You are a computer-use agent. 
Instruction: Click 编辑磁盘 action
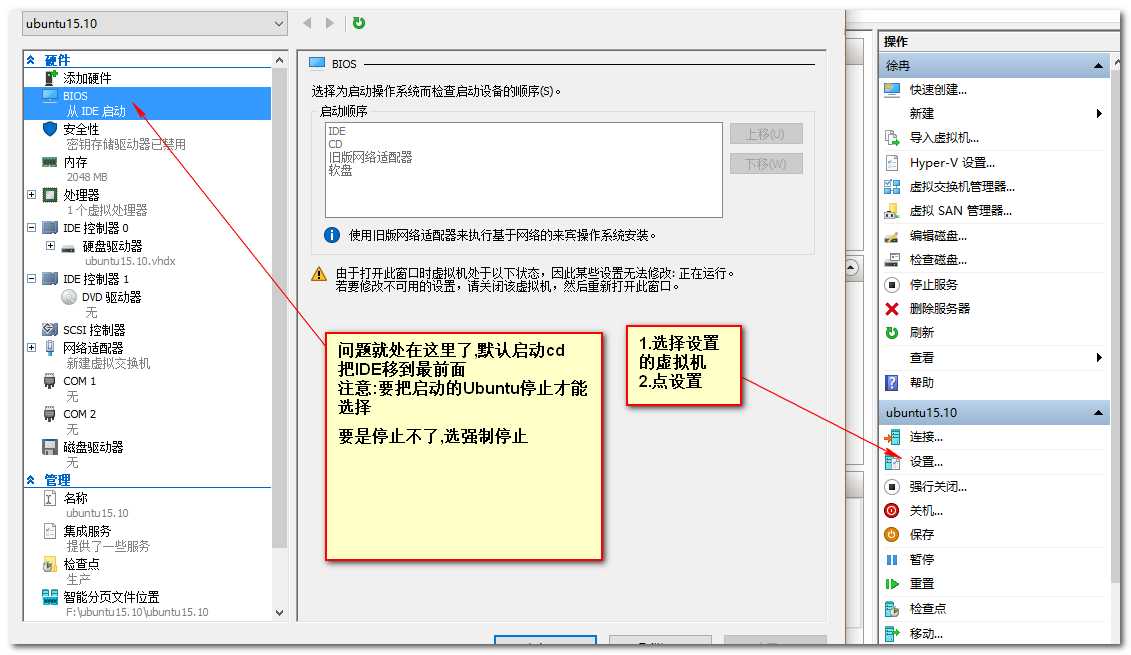[938, 236]
